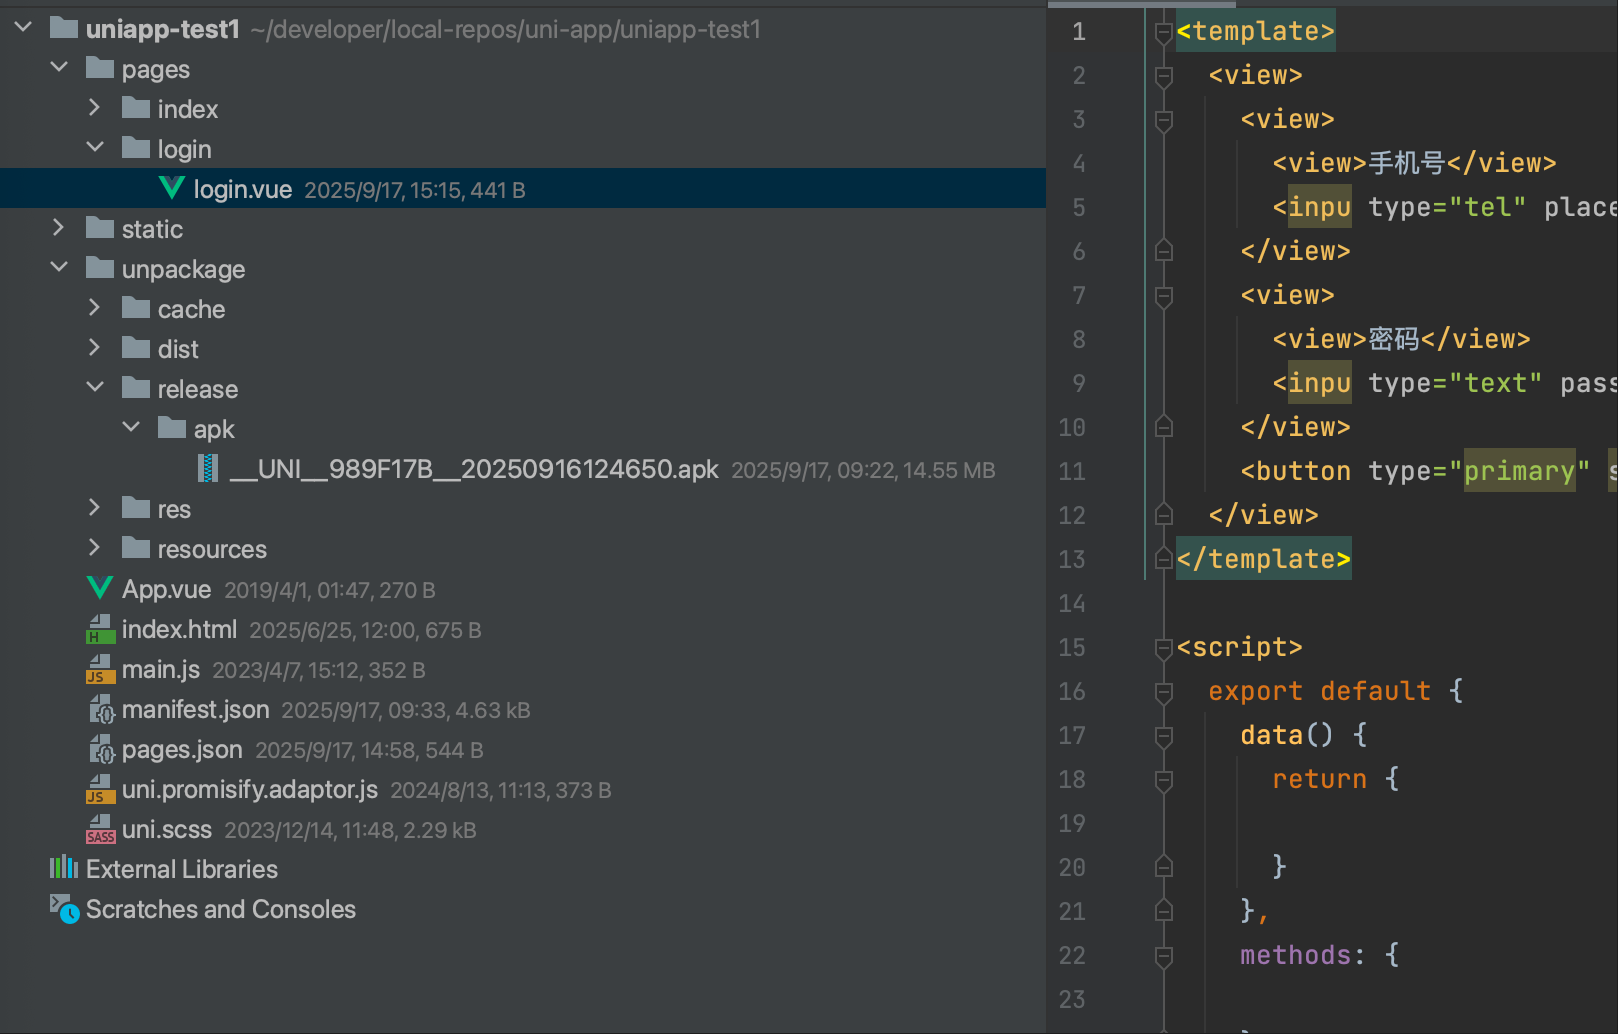Viewport: 1618px width, 1034px height.
Task: Click the uni.scss SASS file icon
Action: (x=100, y=829)
